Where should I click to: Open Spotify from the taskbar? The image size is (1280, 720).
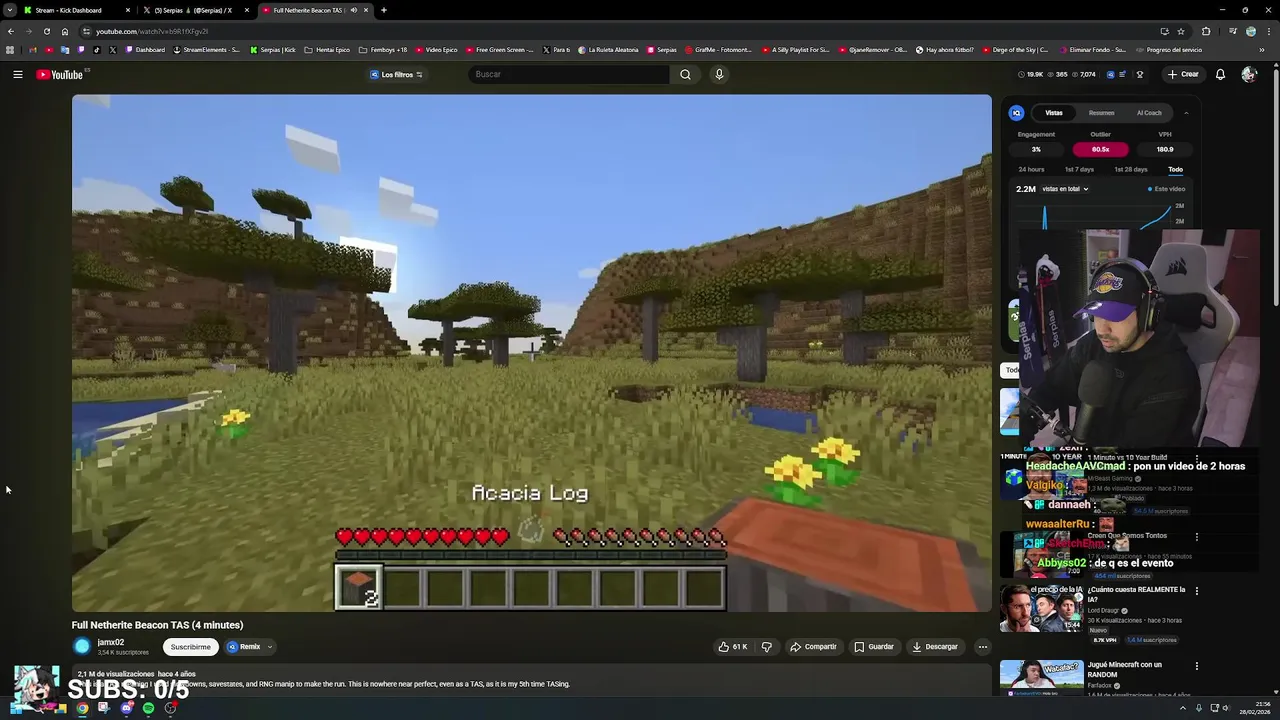coord(148,708)
